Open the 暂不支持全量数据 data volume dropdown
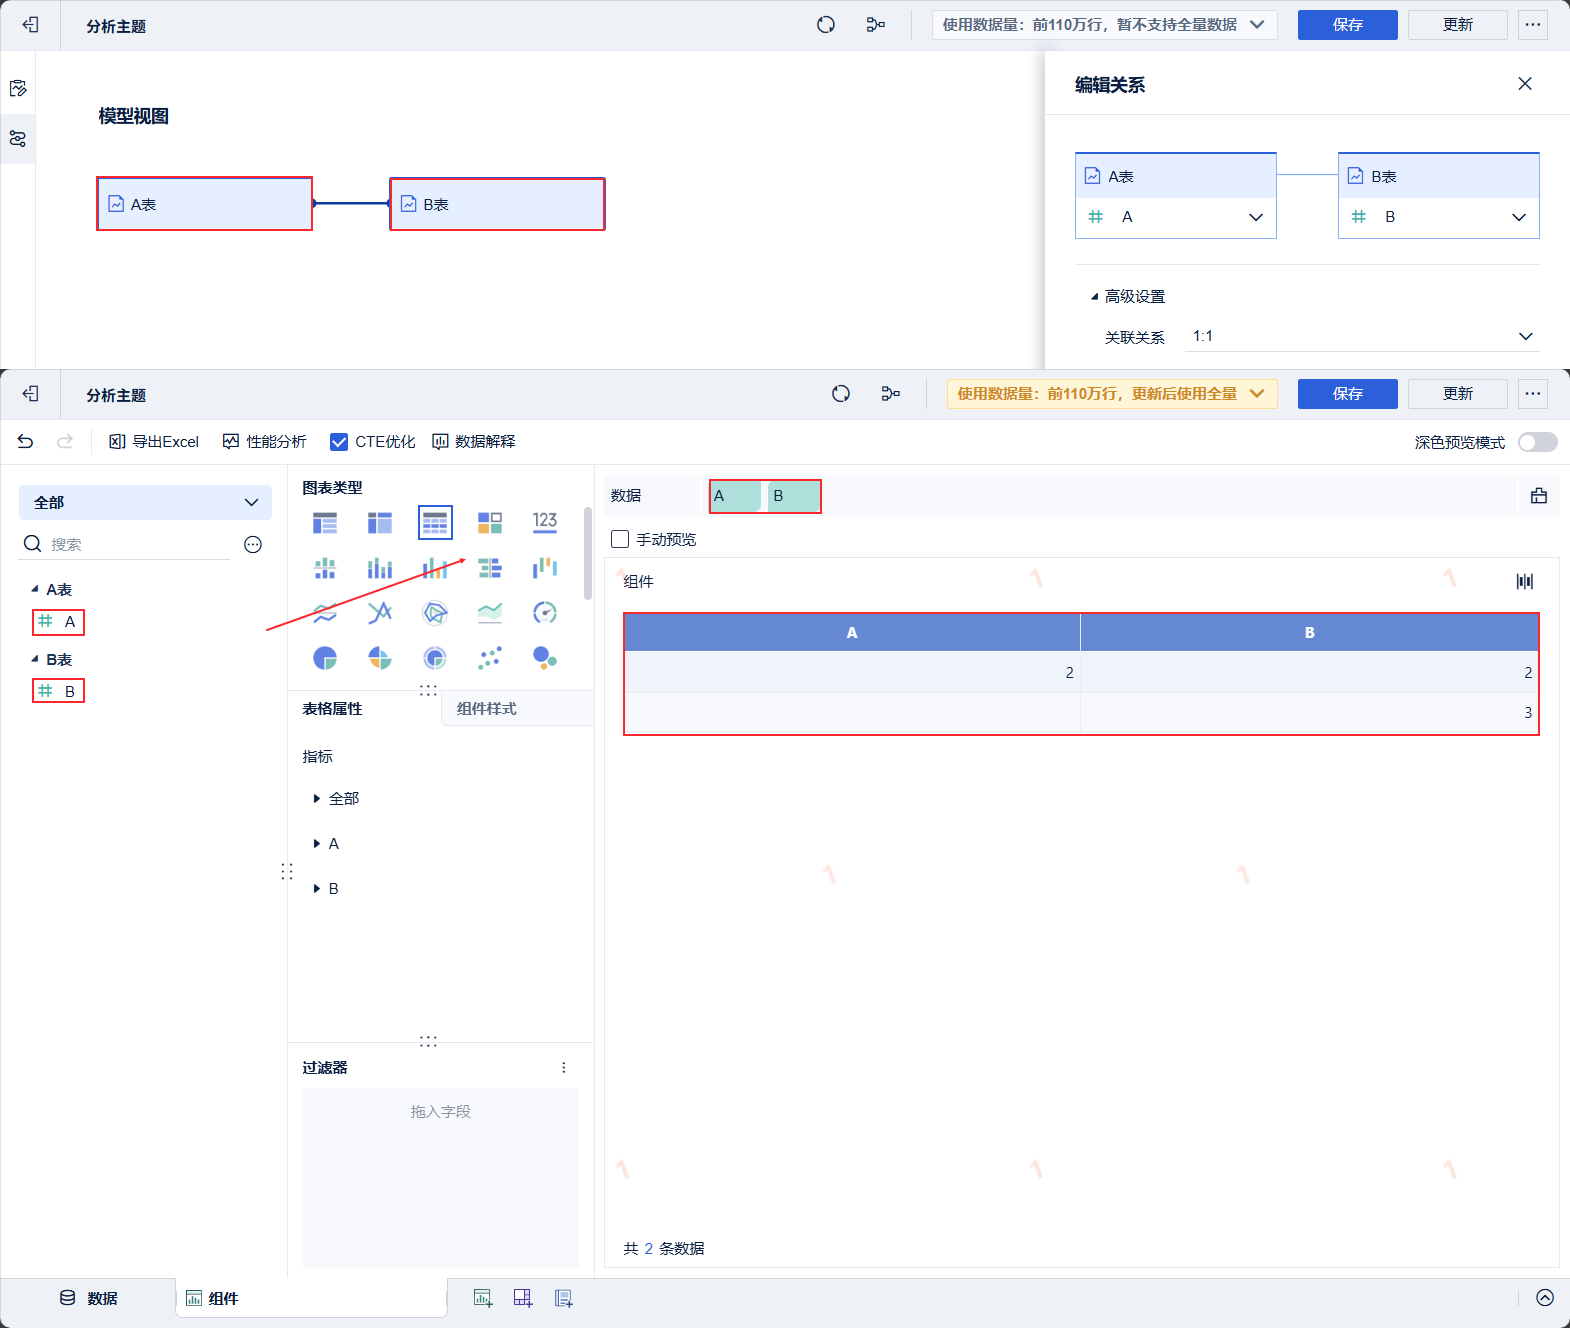The width and height of the screenshot is (1570, 1328). [1105, 25]
